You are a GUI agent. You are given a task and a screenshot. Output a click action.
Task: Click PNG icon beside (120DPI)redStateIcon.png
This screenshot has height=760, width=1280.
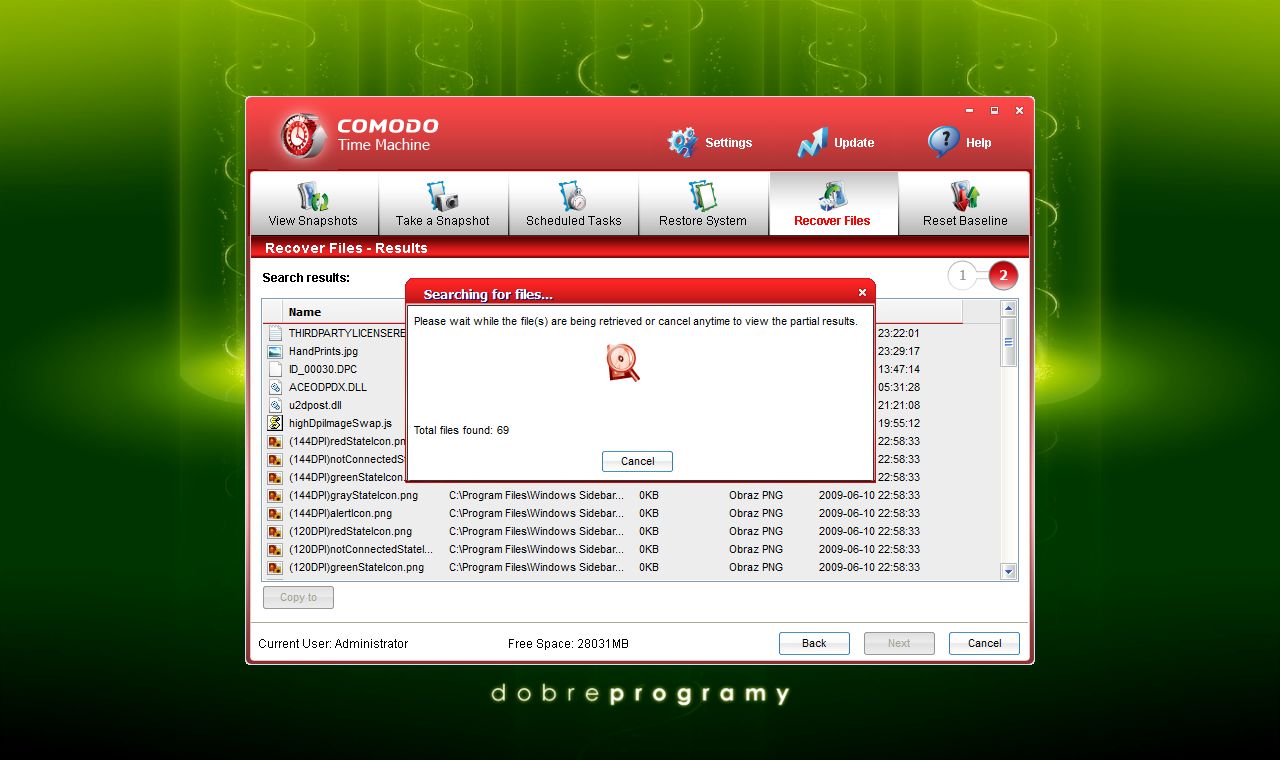point(274,531)
